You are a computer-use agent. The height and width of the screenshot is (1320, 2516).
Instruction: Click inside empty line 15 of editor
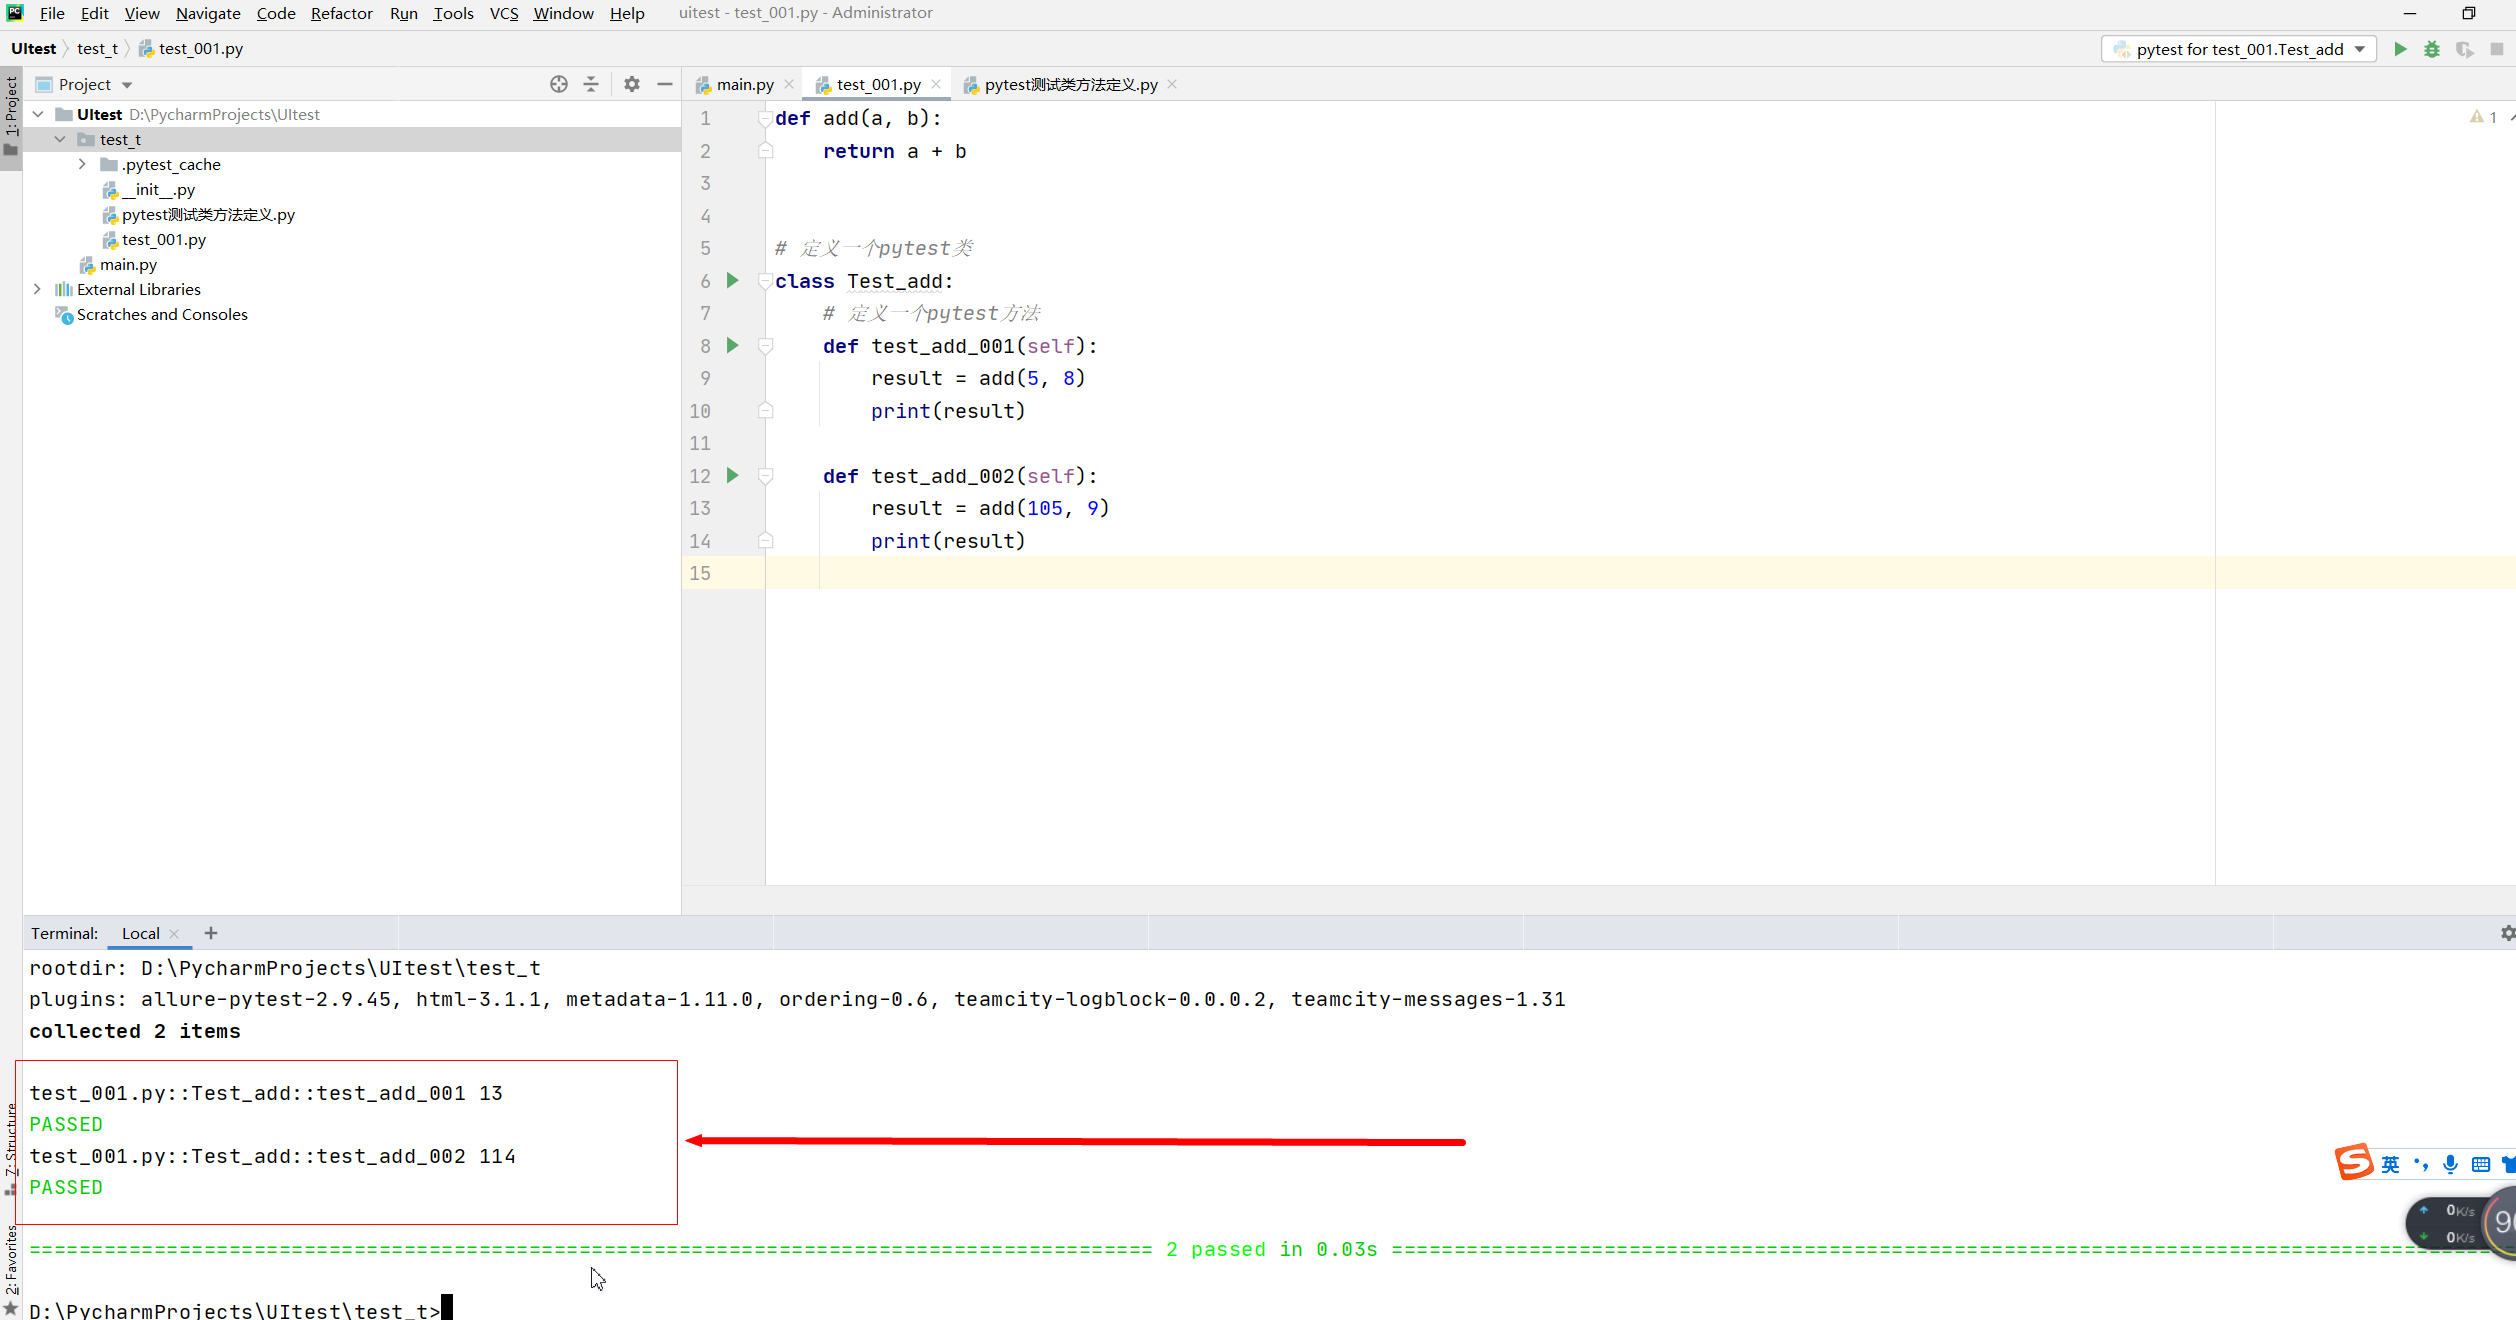1200,573
